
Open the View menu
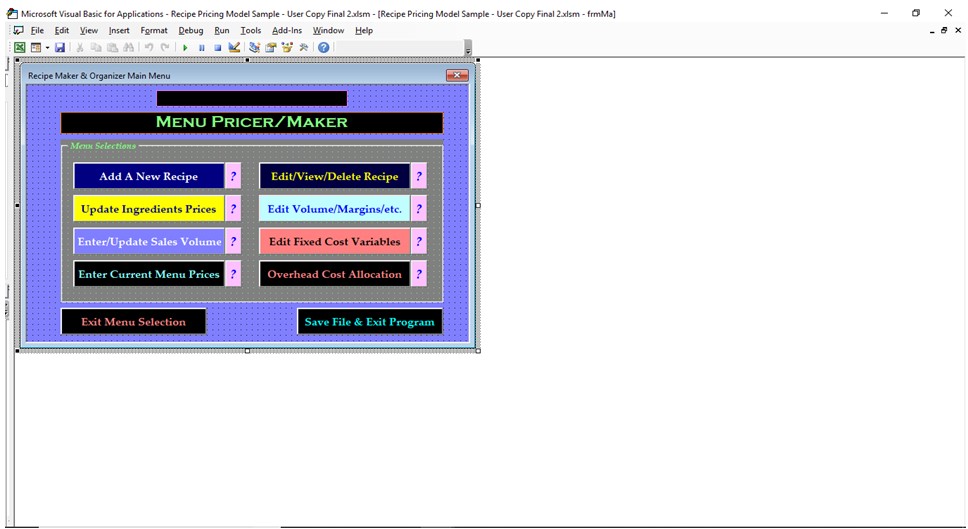89,30
